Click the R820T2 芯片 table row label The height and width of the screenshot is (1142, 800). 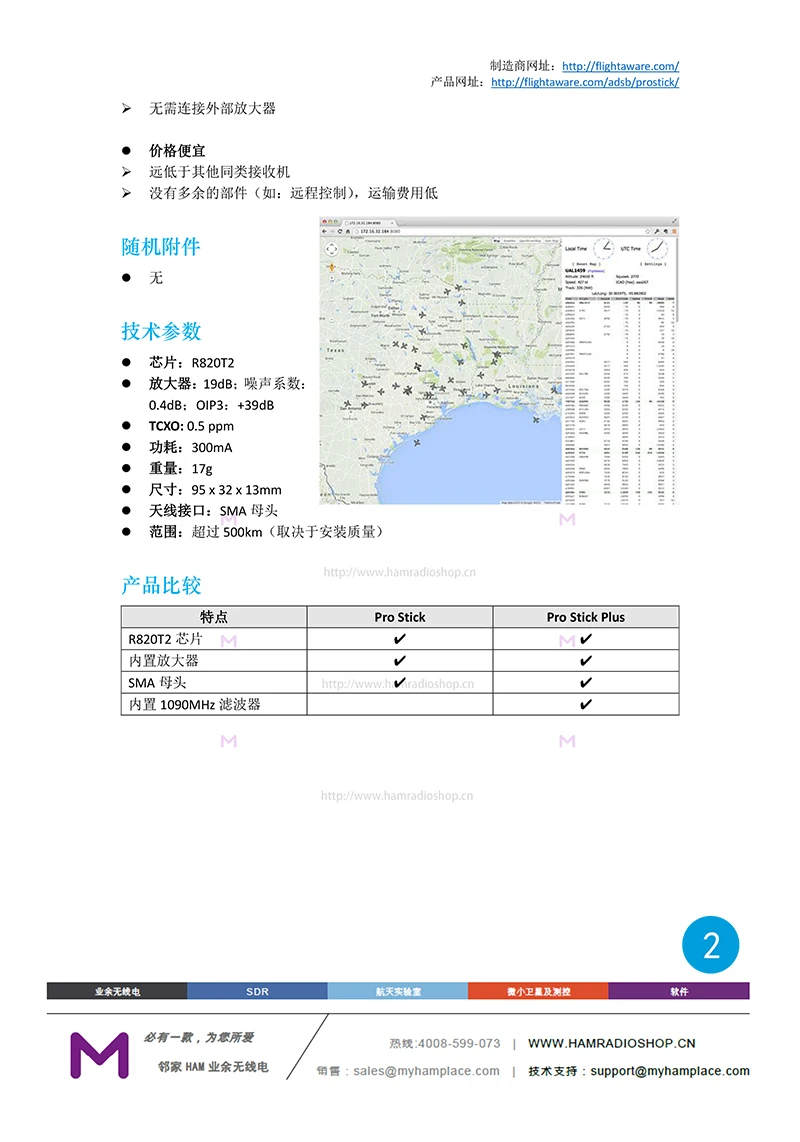click(165, 639)
